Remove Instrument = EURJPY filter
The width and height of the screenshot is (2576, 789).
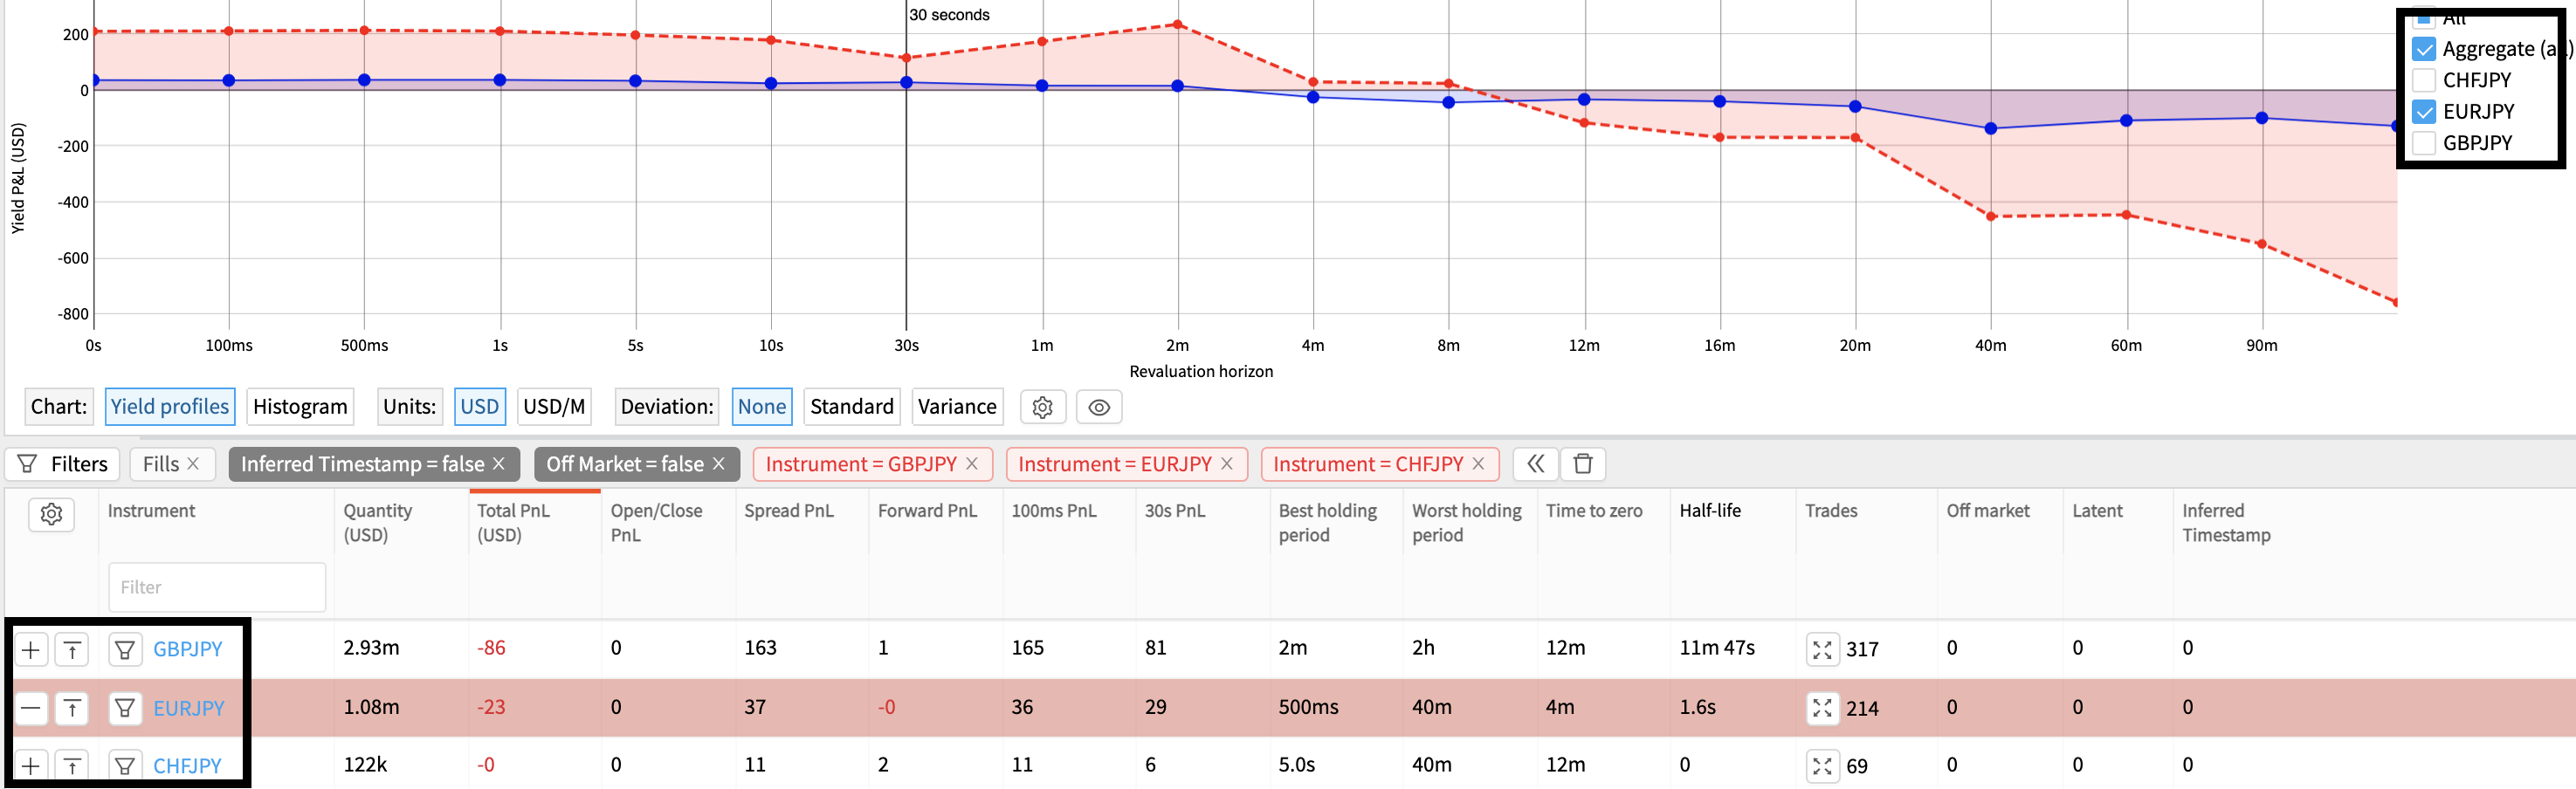click(x=1227, y=464)
